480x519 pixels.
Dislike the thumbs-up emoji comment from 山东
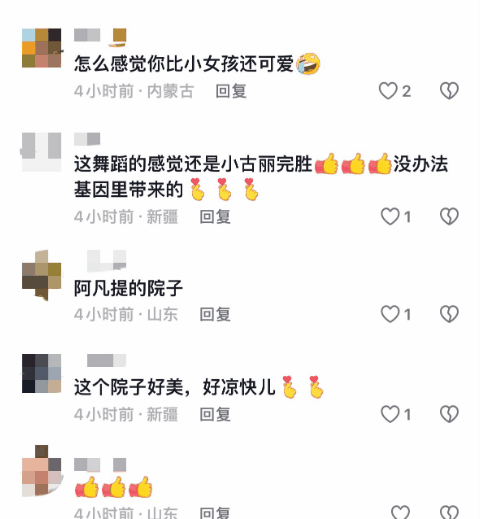(x=449, y=512)
